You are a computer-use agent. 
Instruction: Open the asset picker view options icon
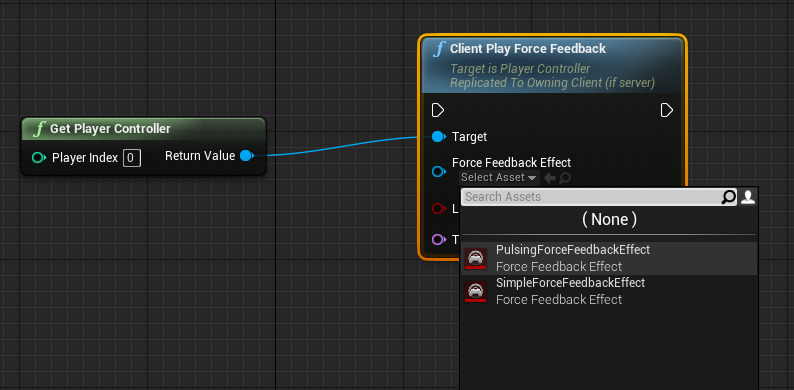coord(748,197)
